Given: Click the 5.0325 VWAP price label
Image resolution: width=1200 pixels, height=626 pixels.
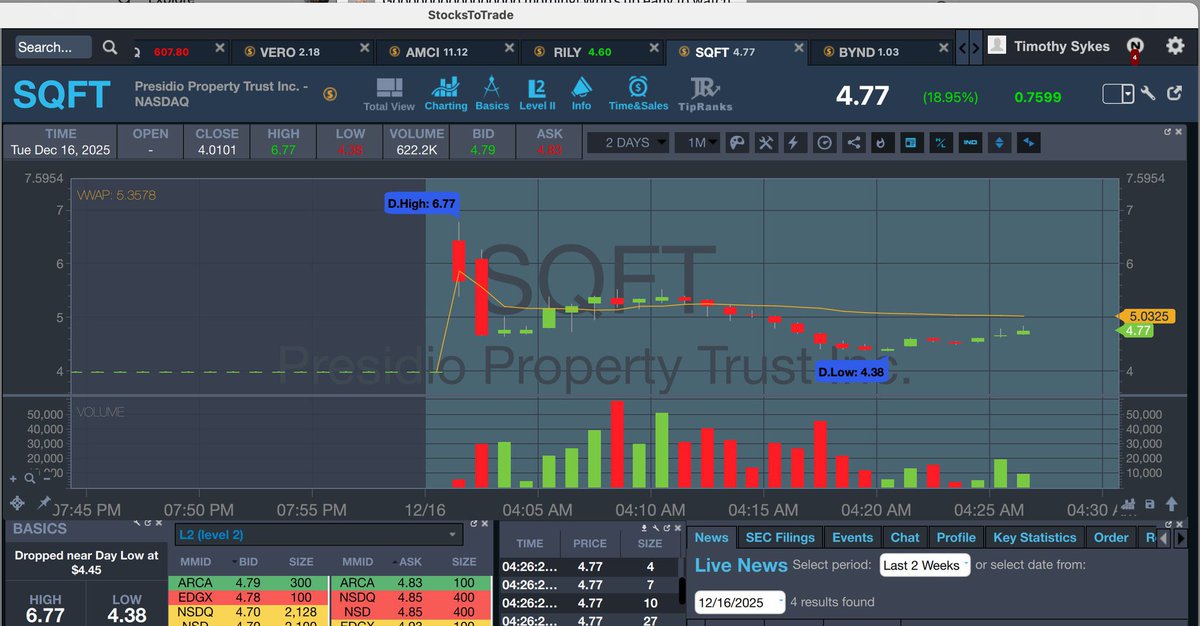Looking at the screenshot, I should pyautogui.click(x=1149, y=317).
